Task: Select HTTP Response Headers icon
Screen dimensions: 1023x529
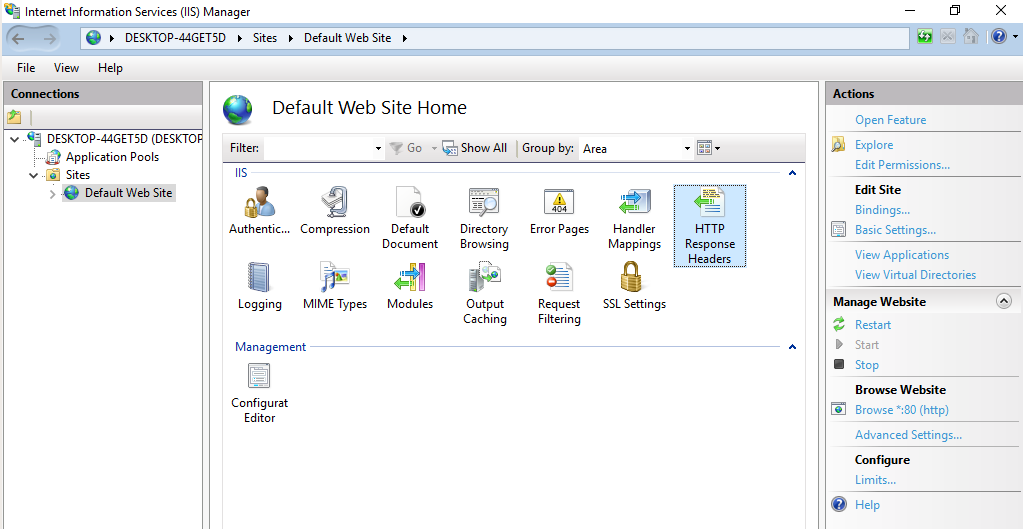Action: pos(710,226)
